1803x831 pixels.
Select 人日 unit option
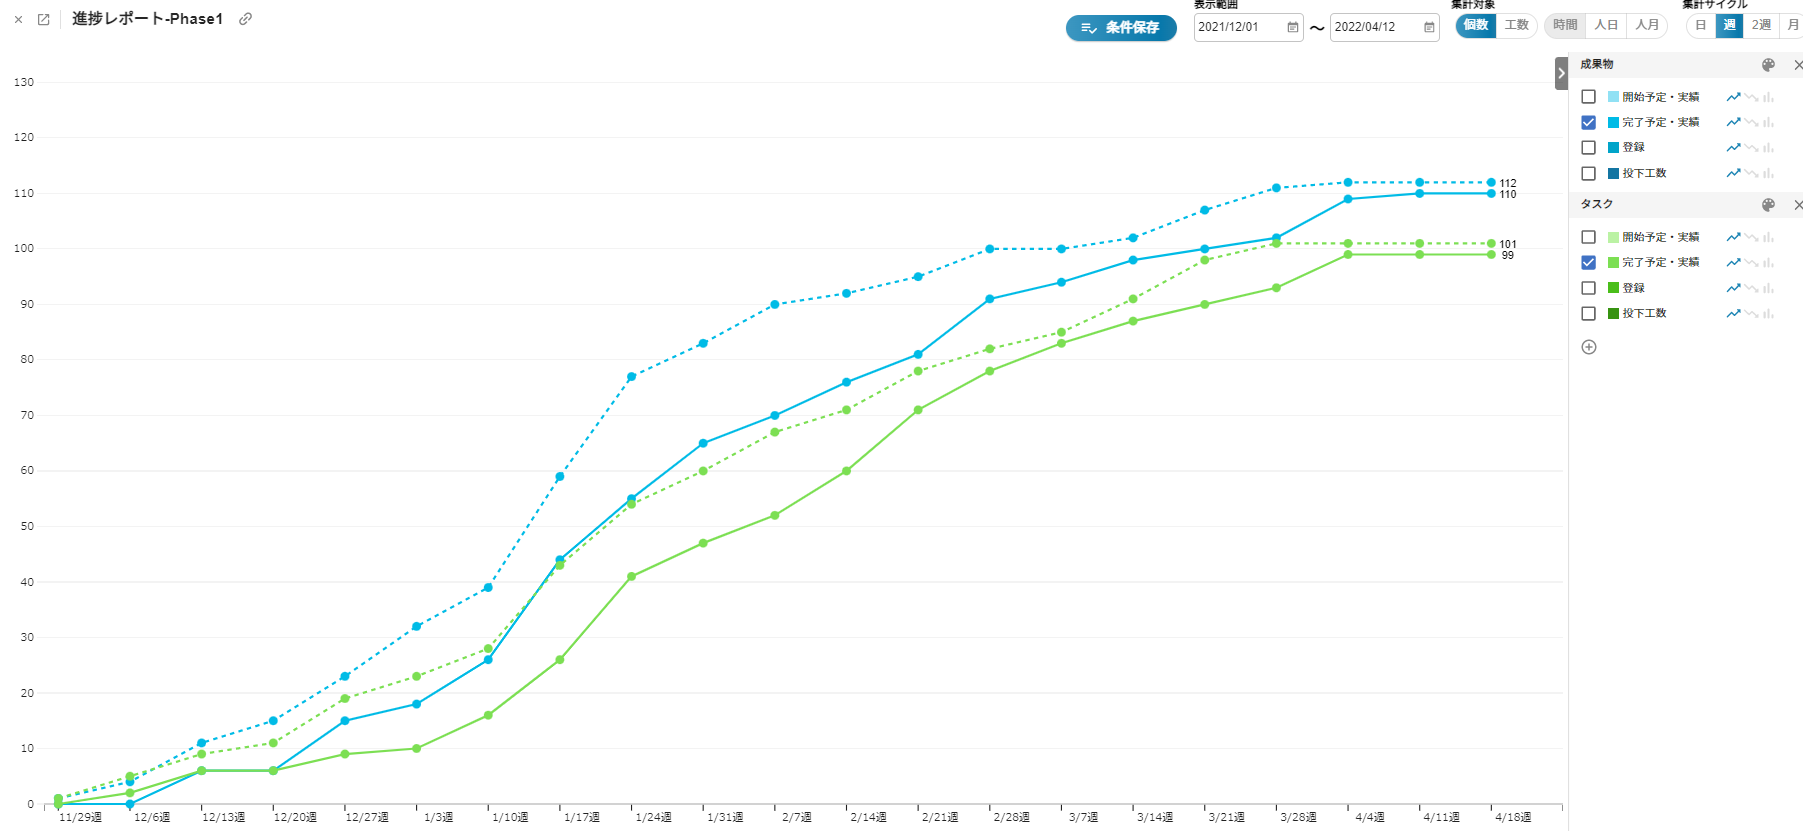(1606, 25)
